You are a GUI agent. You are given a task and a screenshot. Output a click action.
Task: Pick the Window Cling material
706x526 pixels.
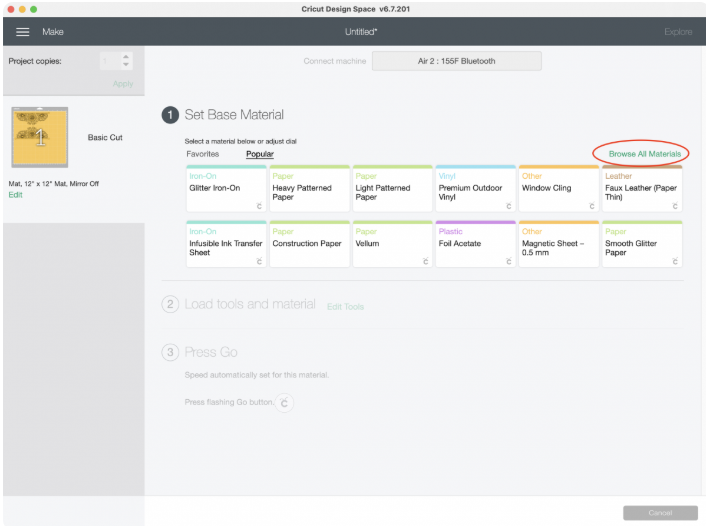pos(559,189)
